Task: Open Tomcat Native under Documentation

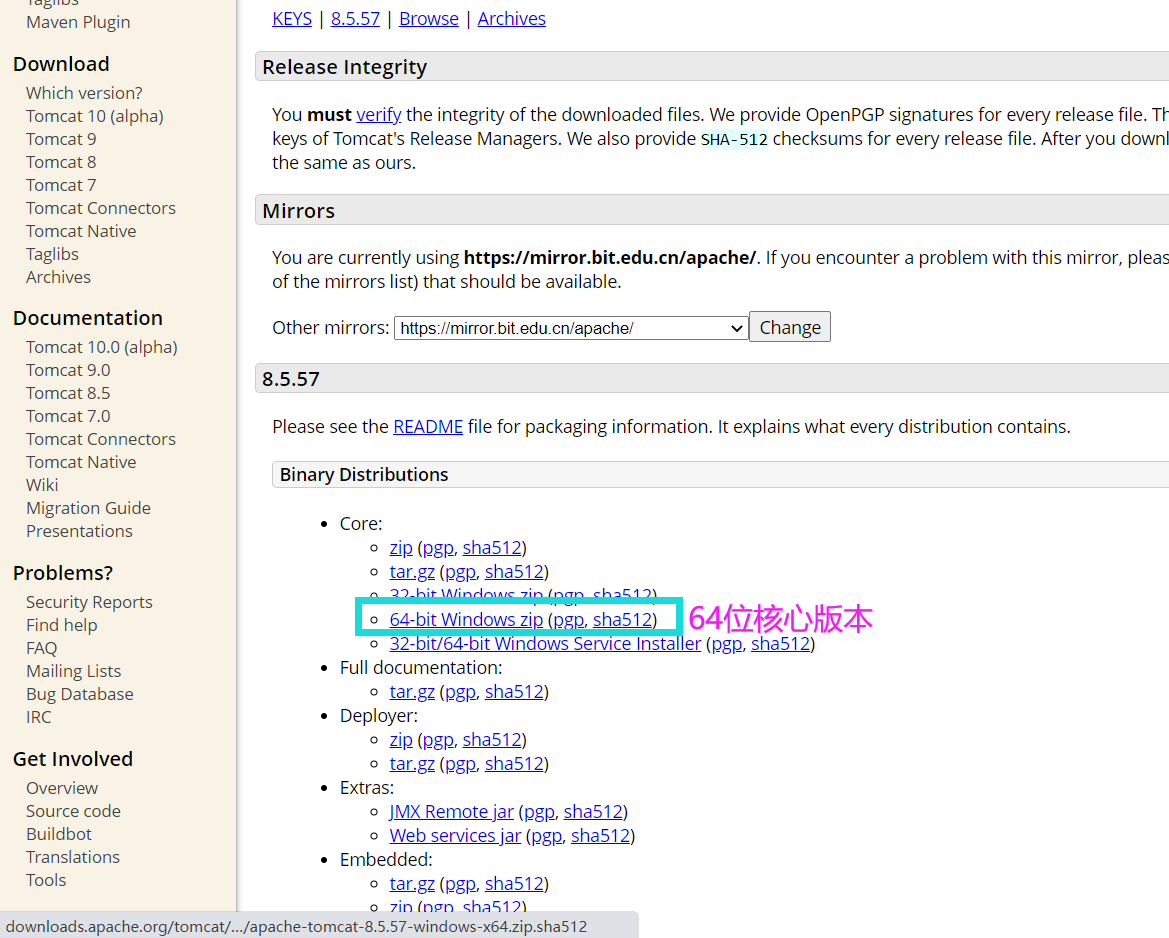Action: (x=81, y=462)
